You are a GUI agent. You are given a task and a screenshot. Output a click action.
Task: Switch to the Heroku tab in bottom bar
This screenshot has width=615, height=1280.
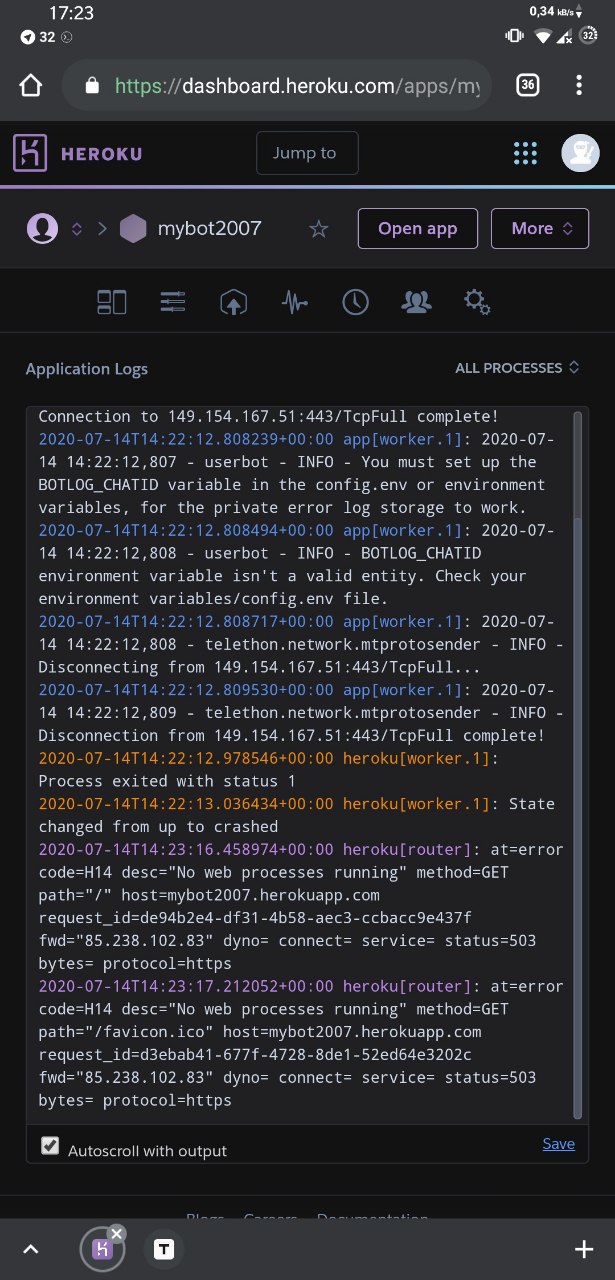(x=101, y=1249)
